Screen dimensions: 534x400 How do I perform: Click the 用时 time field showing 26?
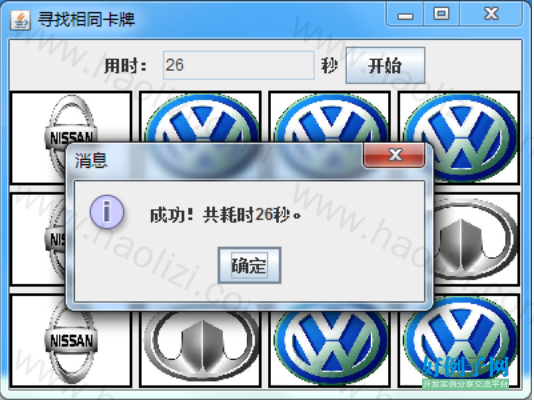pos(238,65)
